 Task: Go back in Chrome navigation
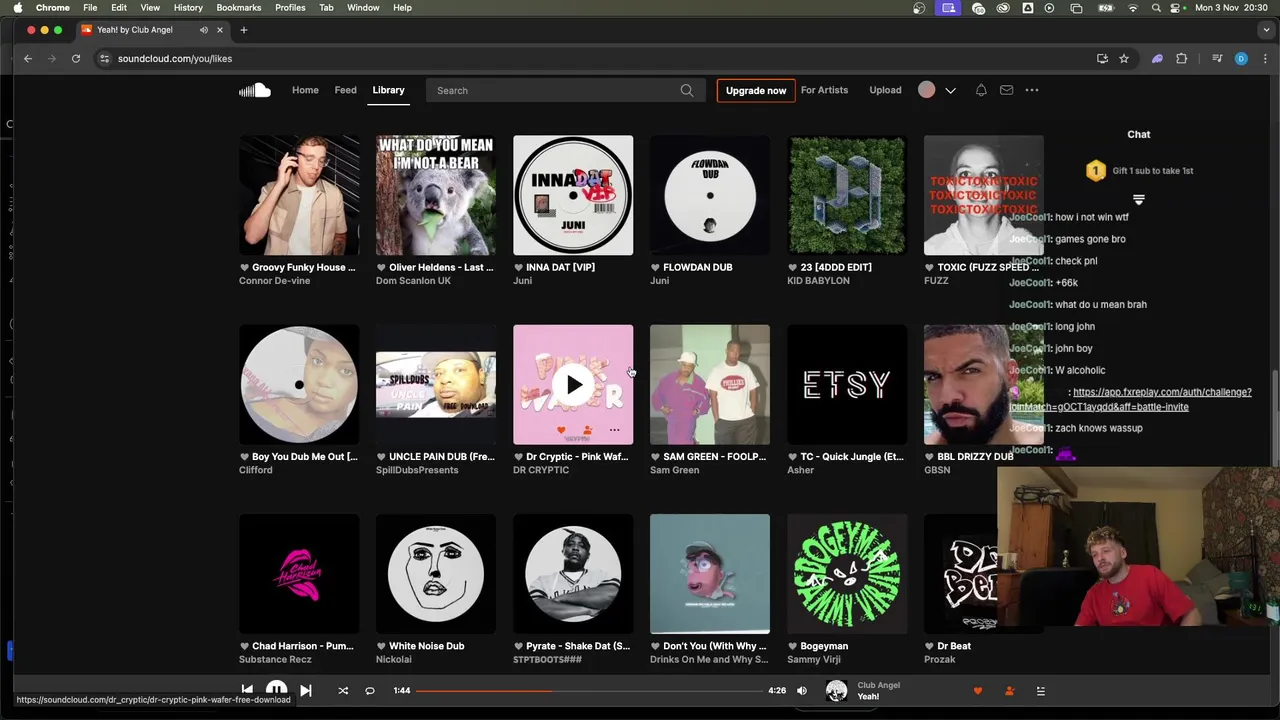tap(28, 59)
